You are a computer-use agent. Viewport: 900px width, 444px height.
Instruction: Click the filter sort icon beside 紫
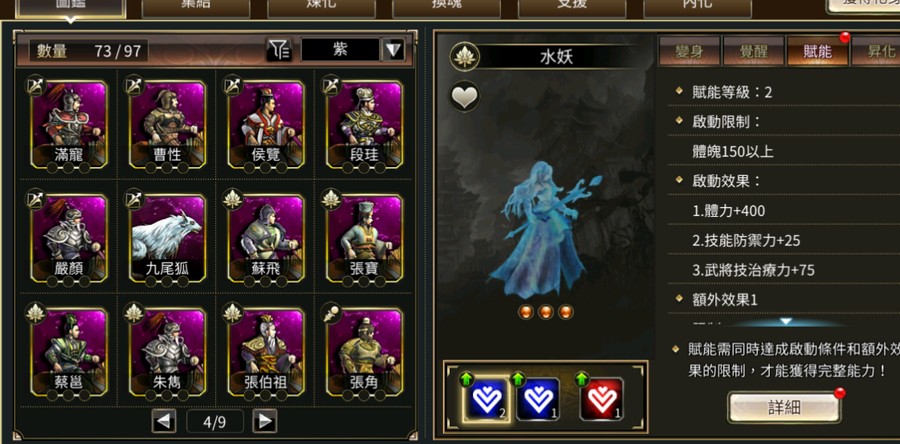279,50
